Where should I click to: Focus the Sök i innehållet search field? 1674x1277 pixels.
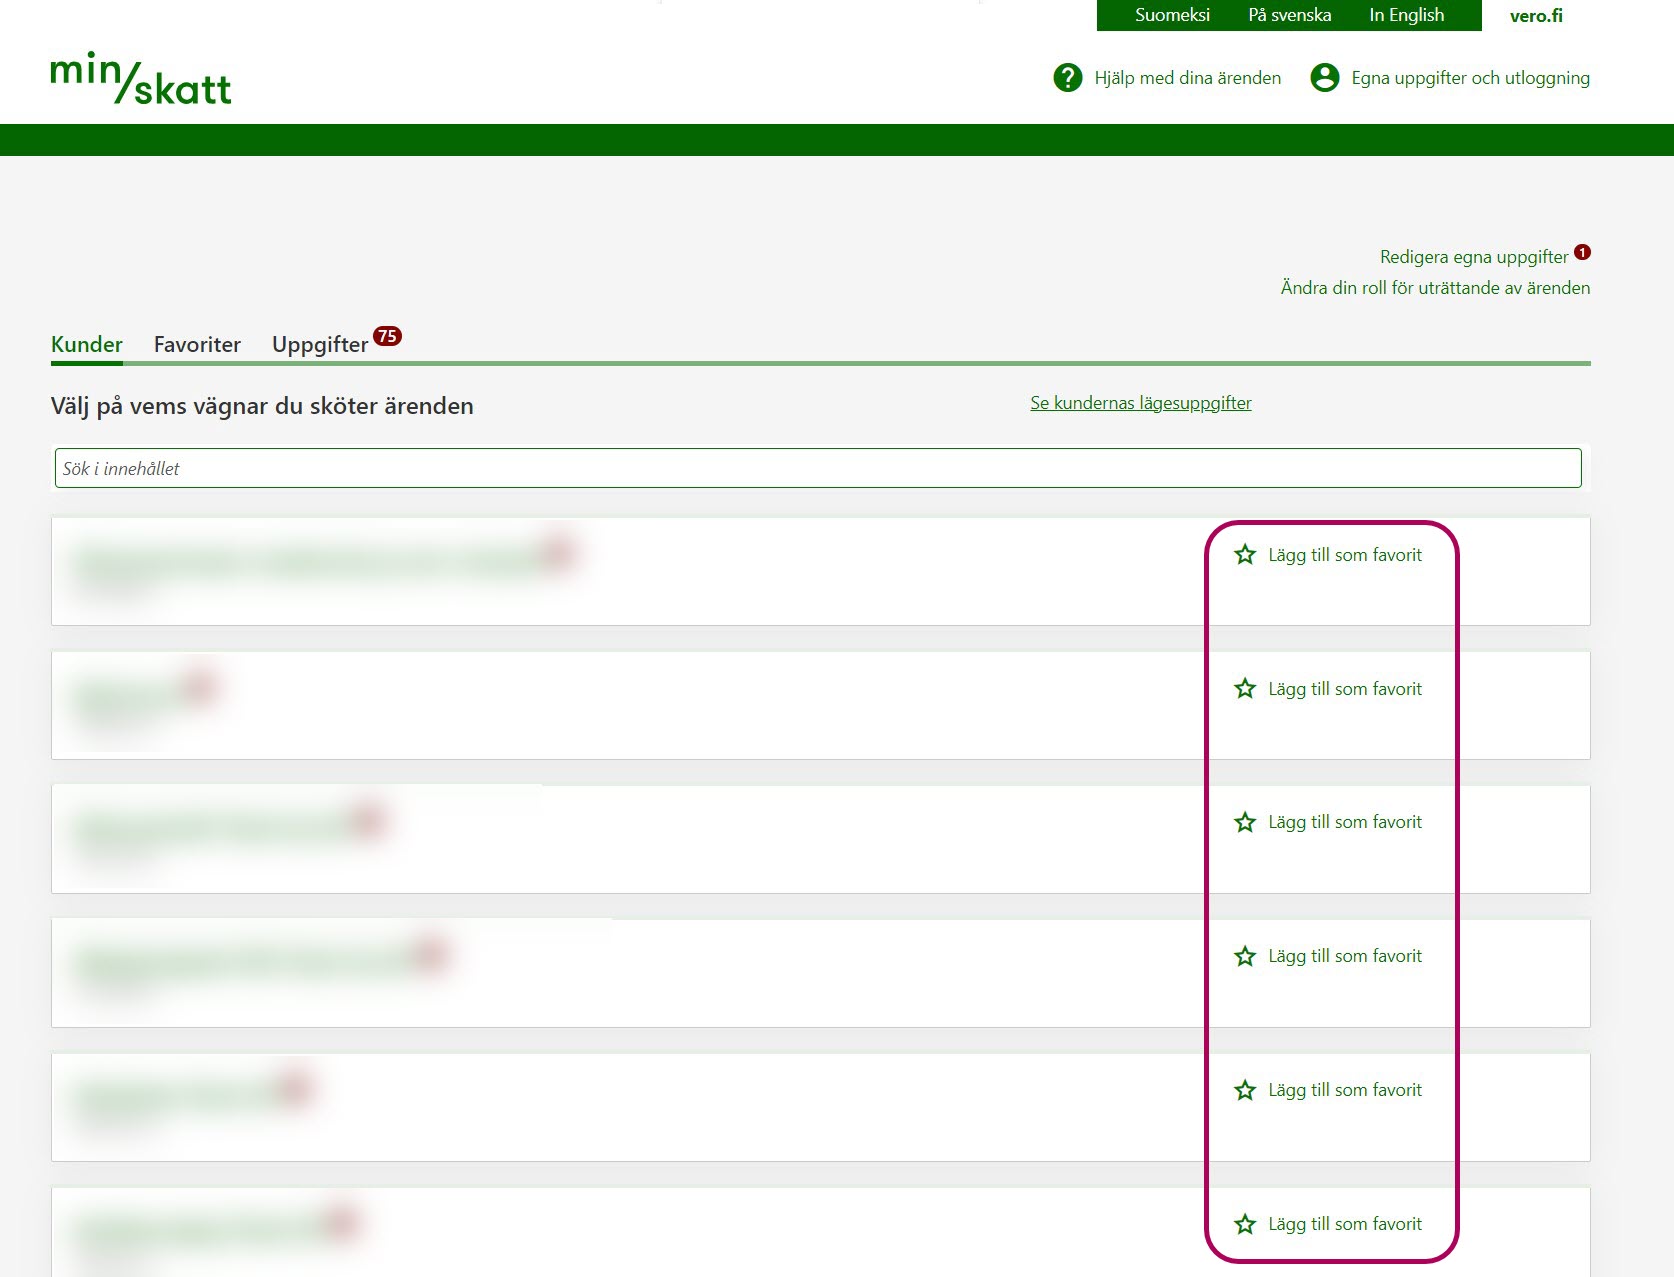(817, 469)
